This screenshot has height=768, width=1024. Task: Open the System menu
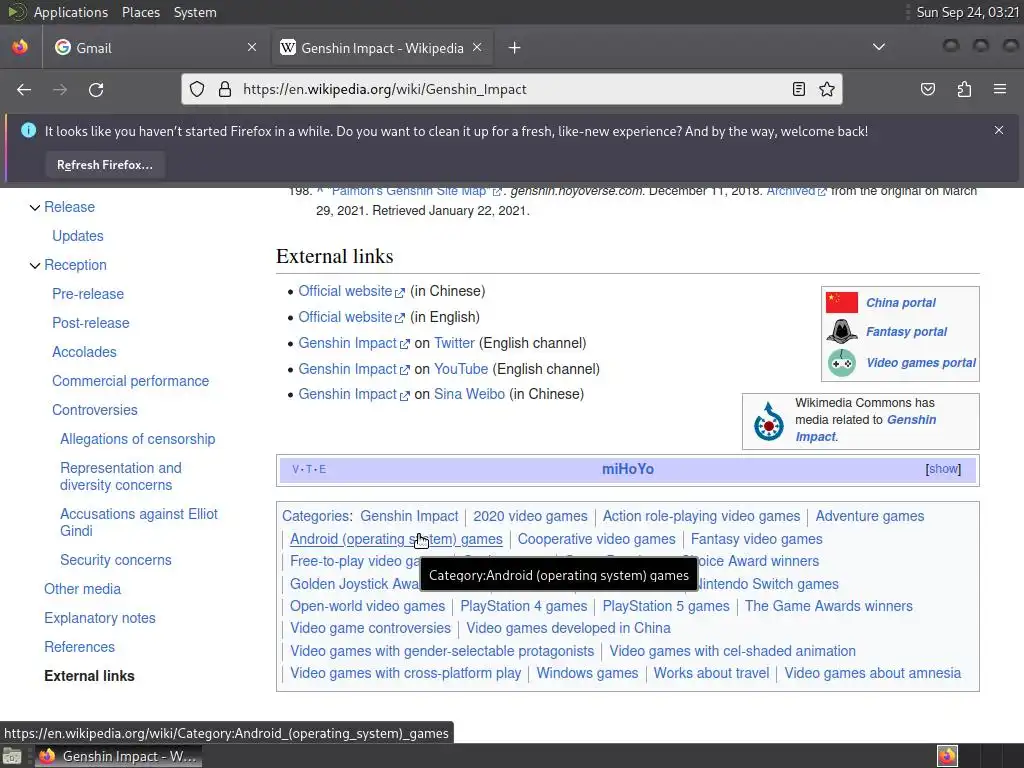click(x=195, y=12)
